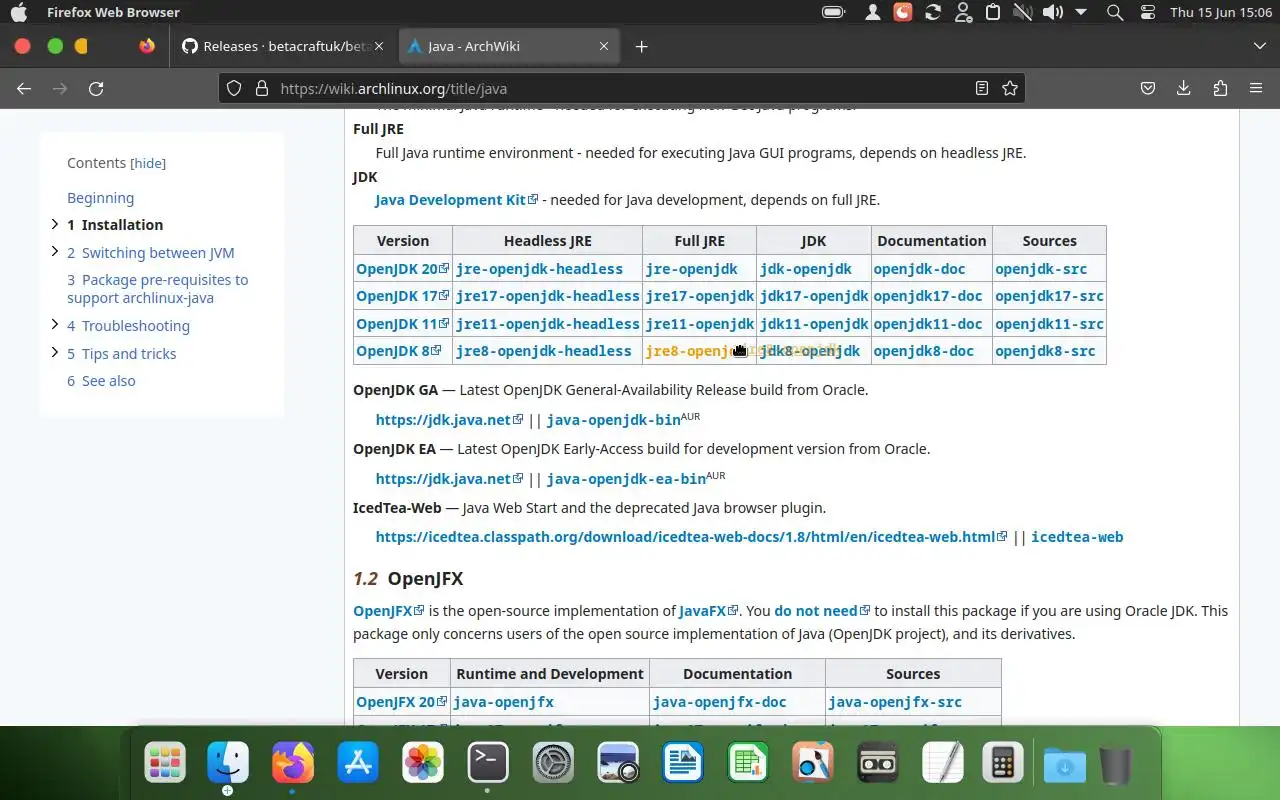The width and height of the screenshot is (1280, 800).
Task: Click the site padlock icon
Action: (262, 88)
